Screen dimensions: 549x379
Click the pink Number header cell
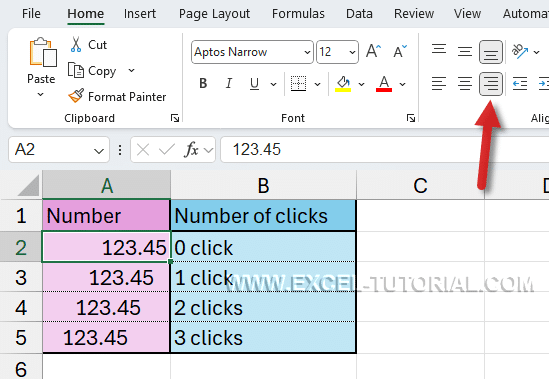click(x=106, y=215)
